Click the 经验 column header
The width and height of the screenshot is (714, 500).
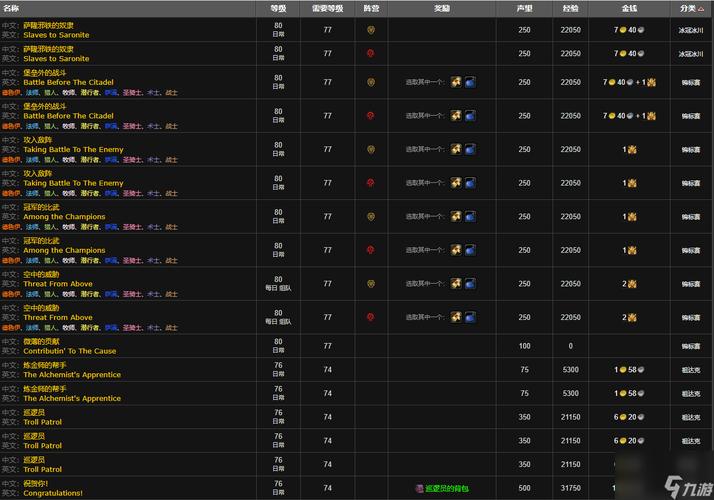click(570, 8)
